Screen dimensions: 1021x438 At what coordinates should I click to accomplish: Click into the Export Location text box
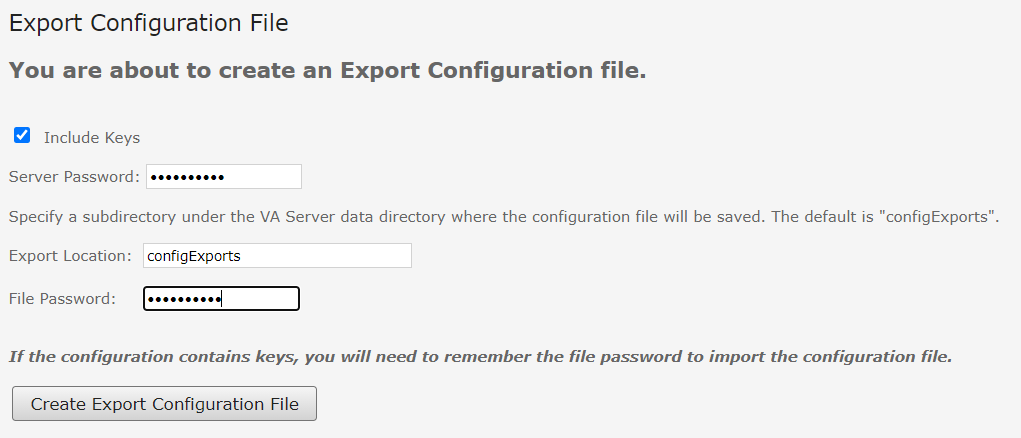pyautogui.click(x=277, y=256)
